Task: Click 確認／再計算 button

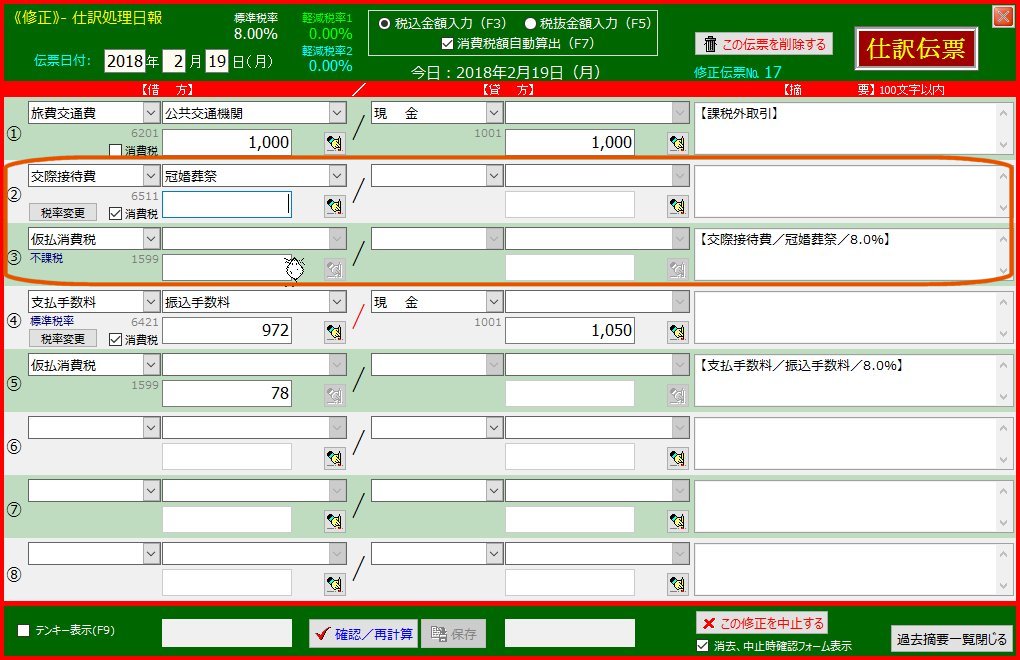Action: (362, 634)
